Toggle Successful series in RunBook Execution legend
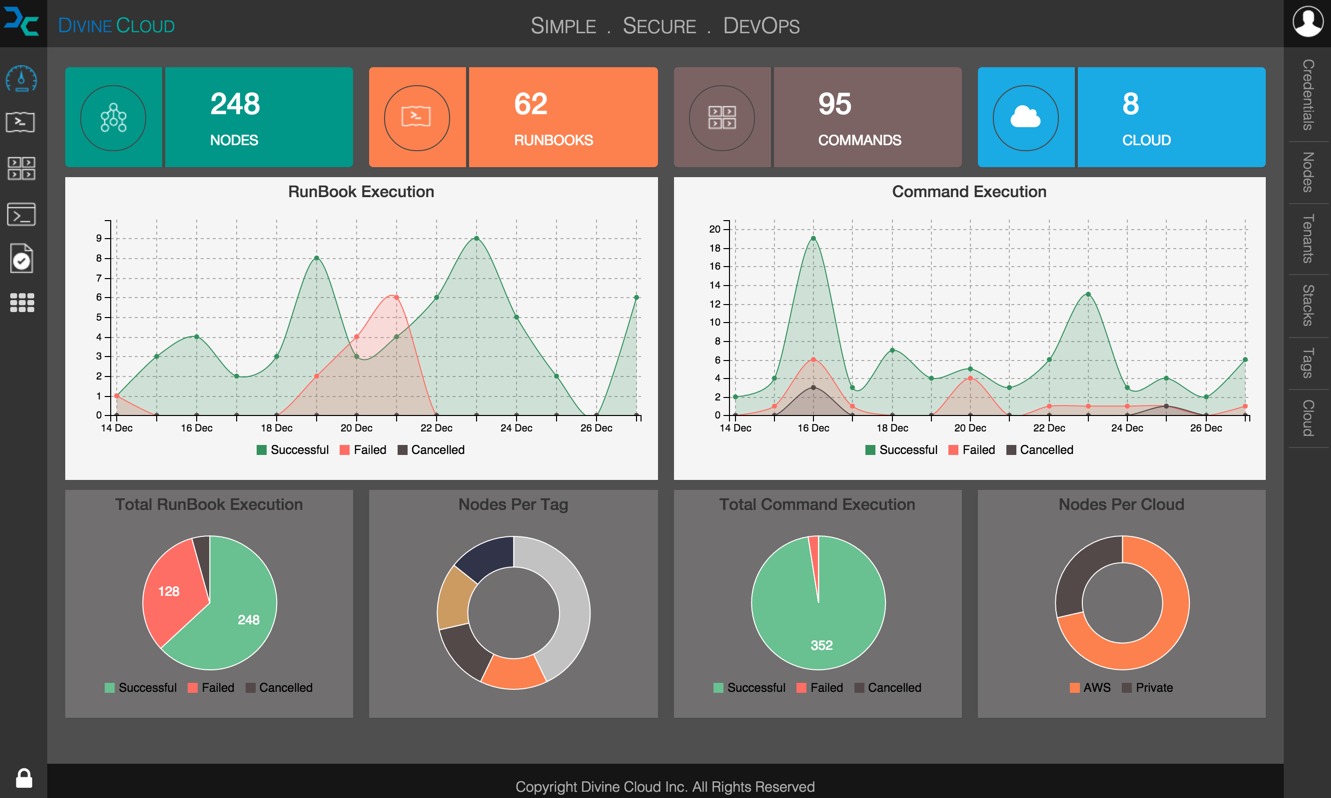This screenshot has width=1331, height=798. (x=292, y=450)
